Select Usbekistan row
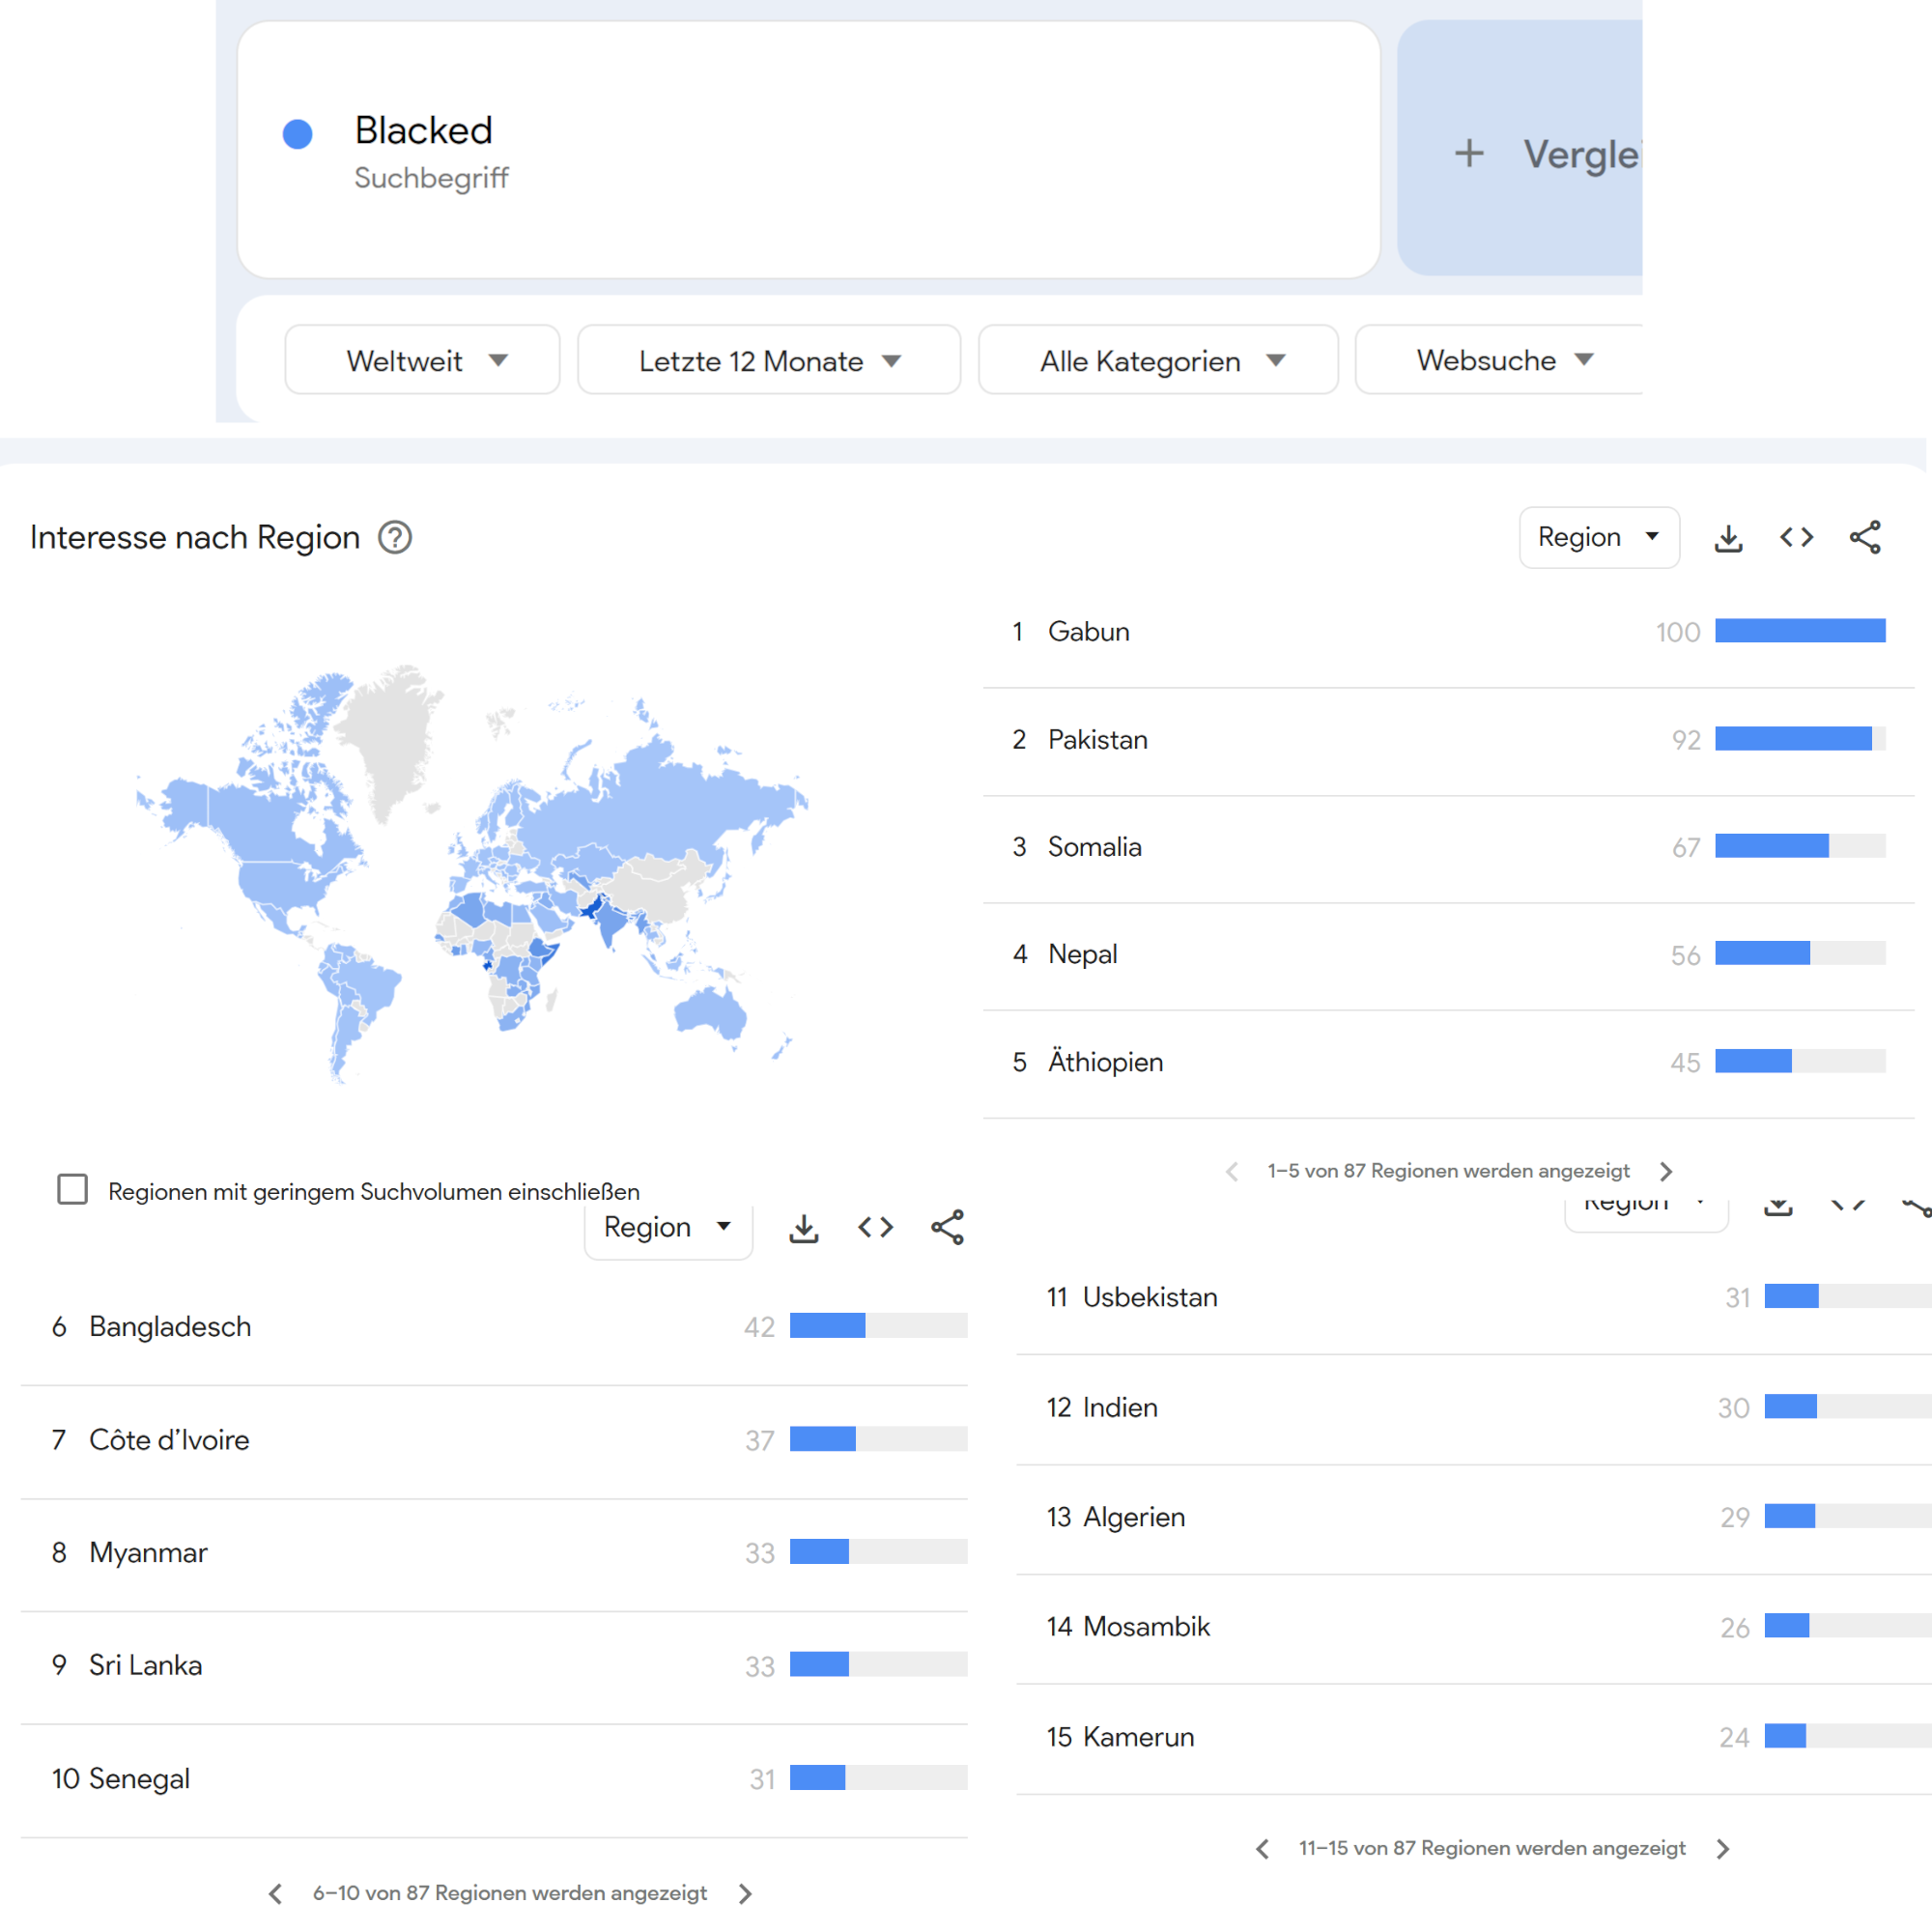1932x1932 pixels. (x=1474, y=1298)
